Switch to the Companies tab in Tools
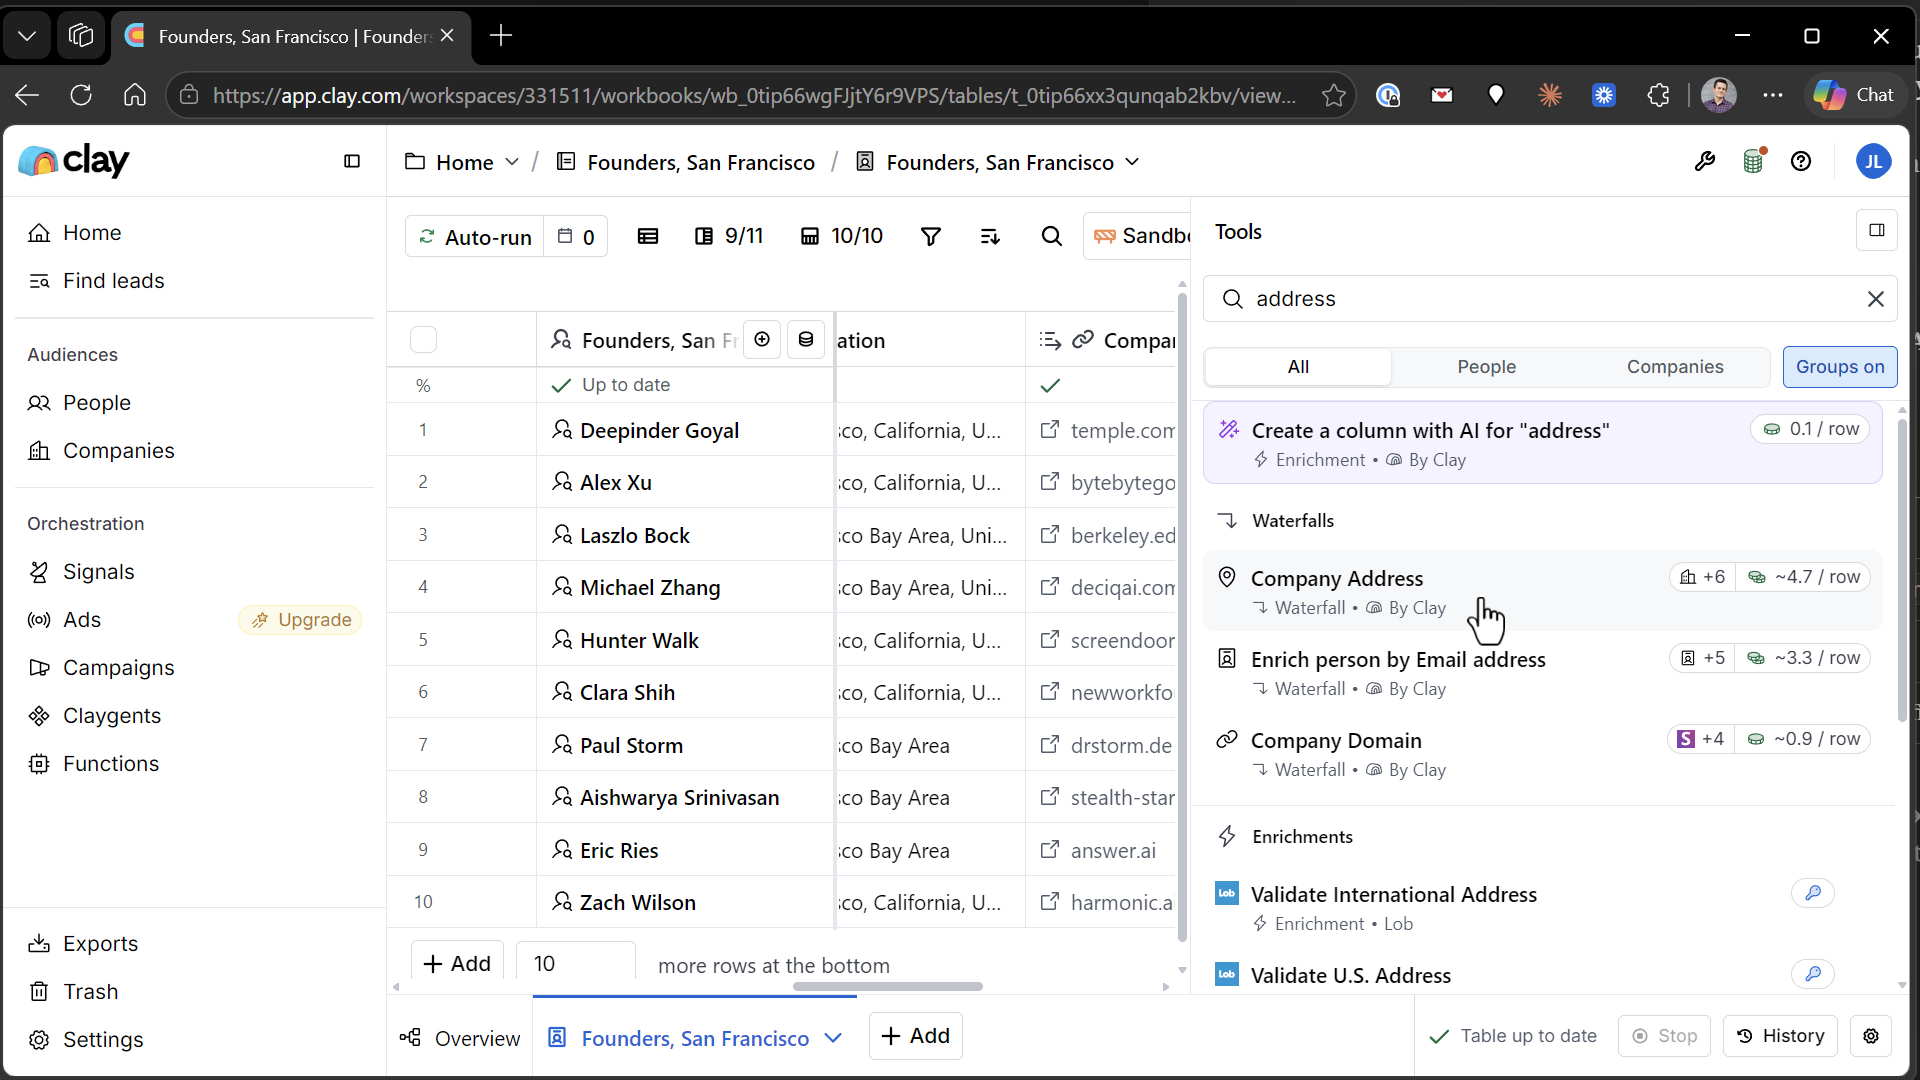1920x1080 pixels. 1675,367
